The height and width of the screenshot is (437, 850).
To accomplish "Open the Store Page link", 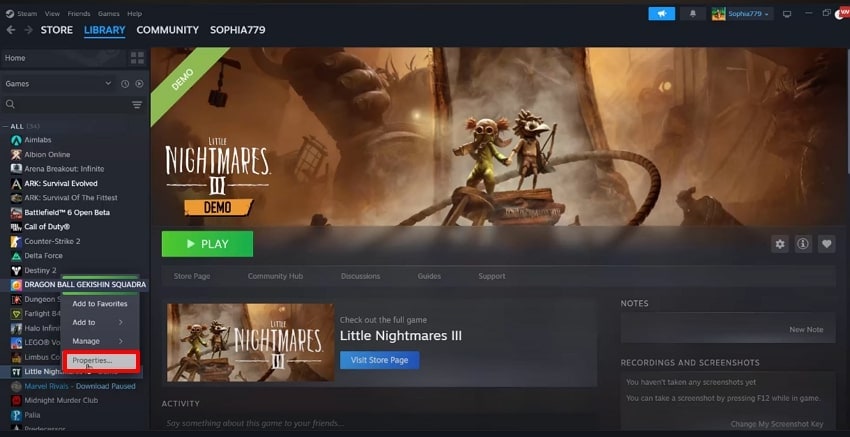I will (192, 276).
